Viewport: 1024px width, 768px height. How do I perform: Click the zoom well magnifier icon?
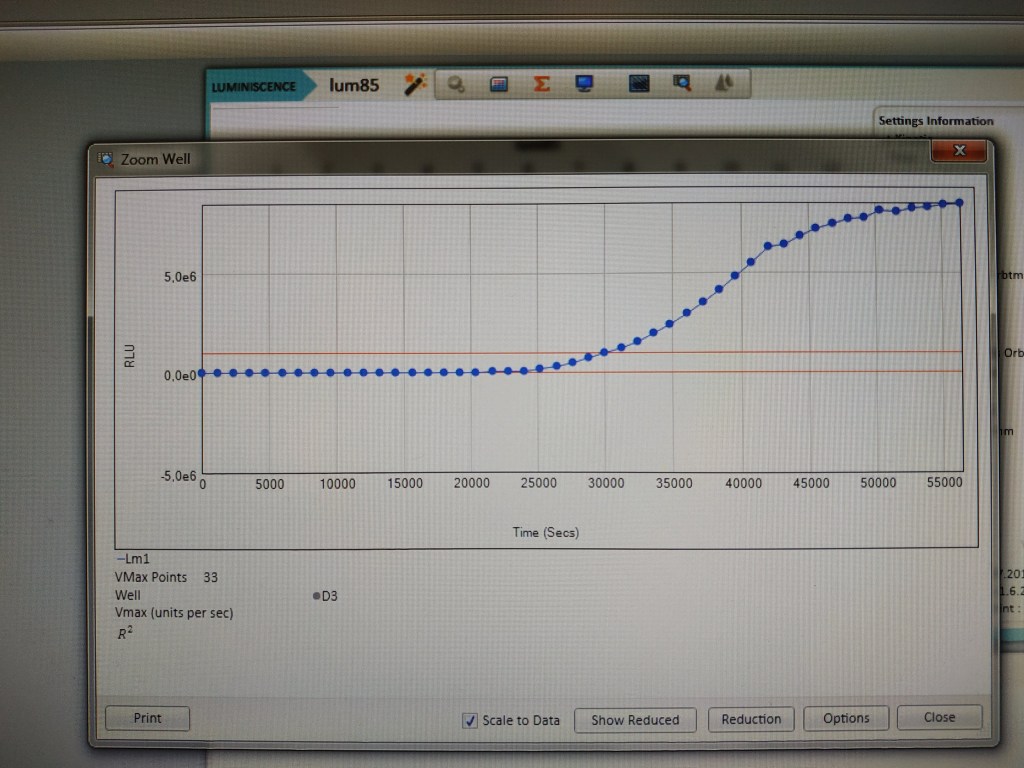pyautogui.click(x=682, y=85)
